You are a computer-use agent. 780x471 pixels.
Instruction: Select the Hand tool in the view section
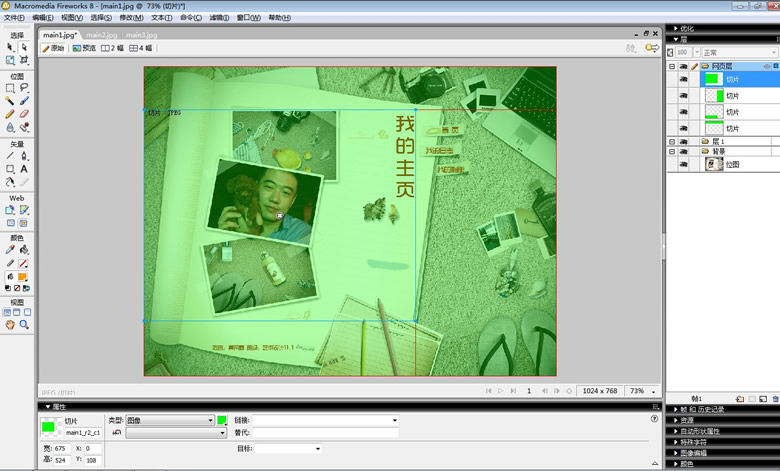pos(10,325)
